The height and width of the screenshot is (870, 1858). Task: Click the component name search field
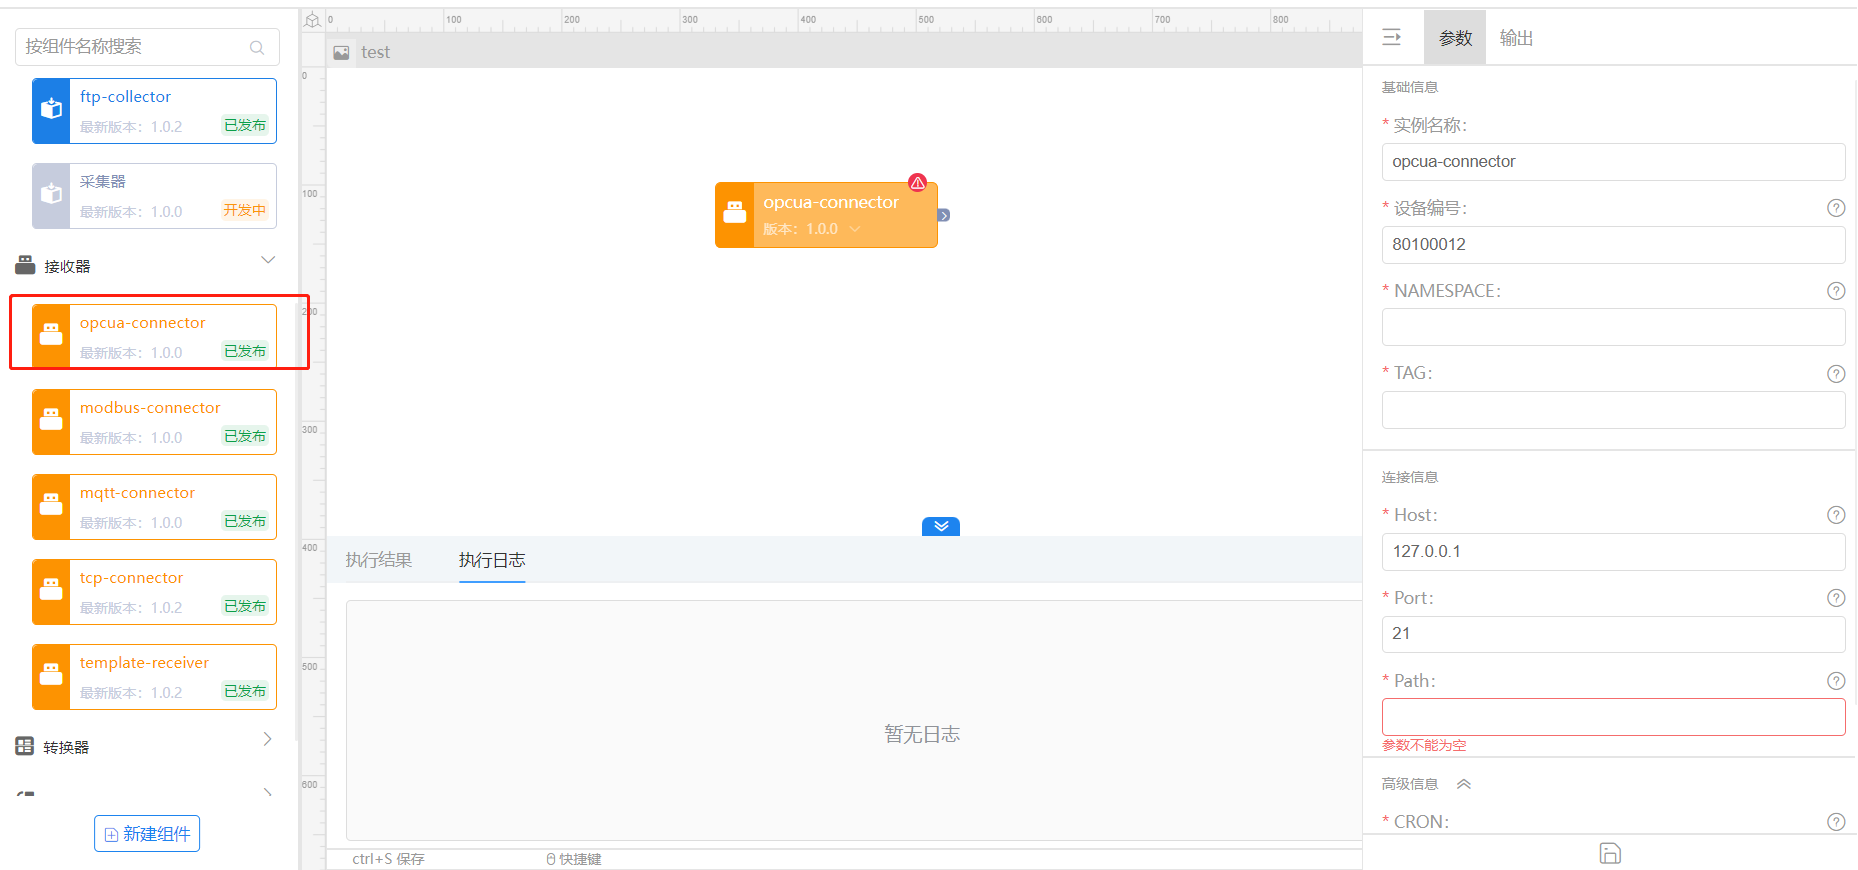[147, 47]
